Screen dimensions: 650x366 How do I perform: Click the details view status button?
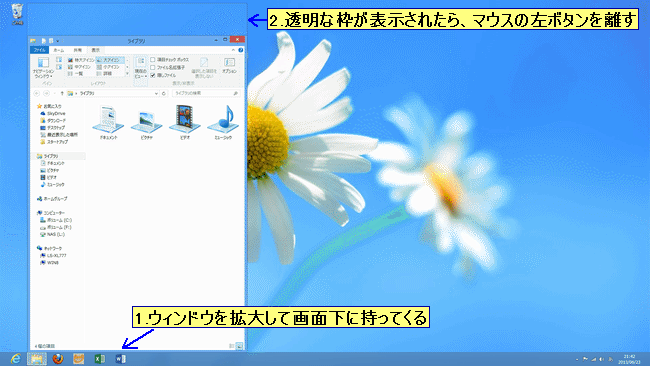tap(232, 346)
